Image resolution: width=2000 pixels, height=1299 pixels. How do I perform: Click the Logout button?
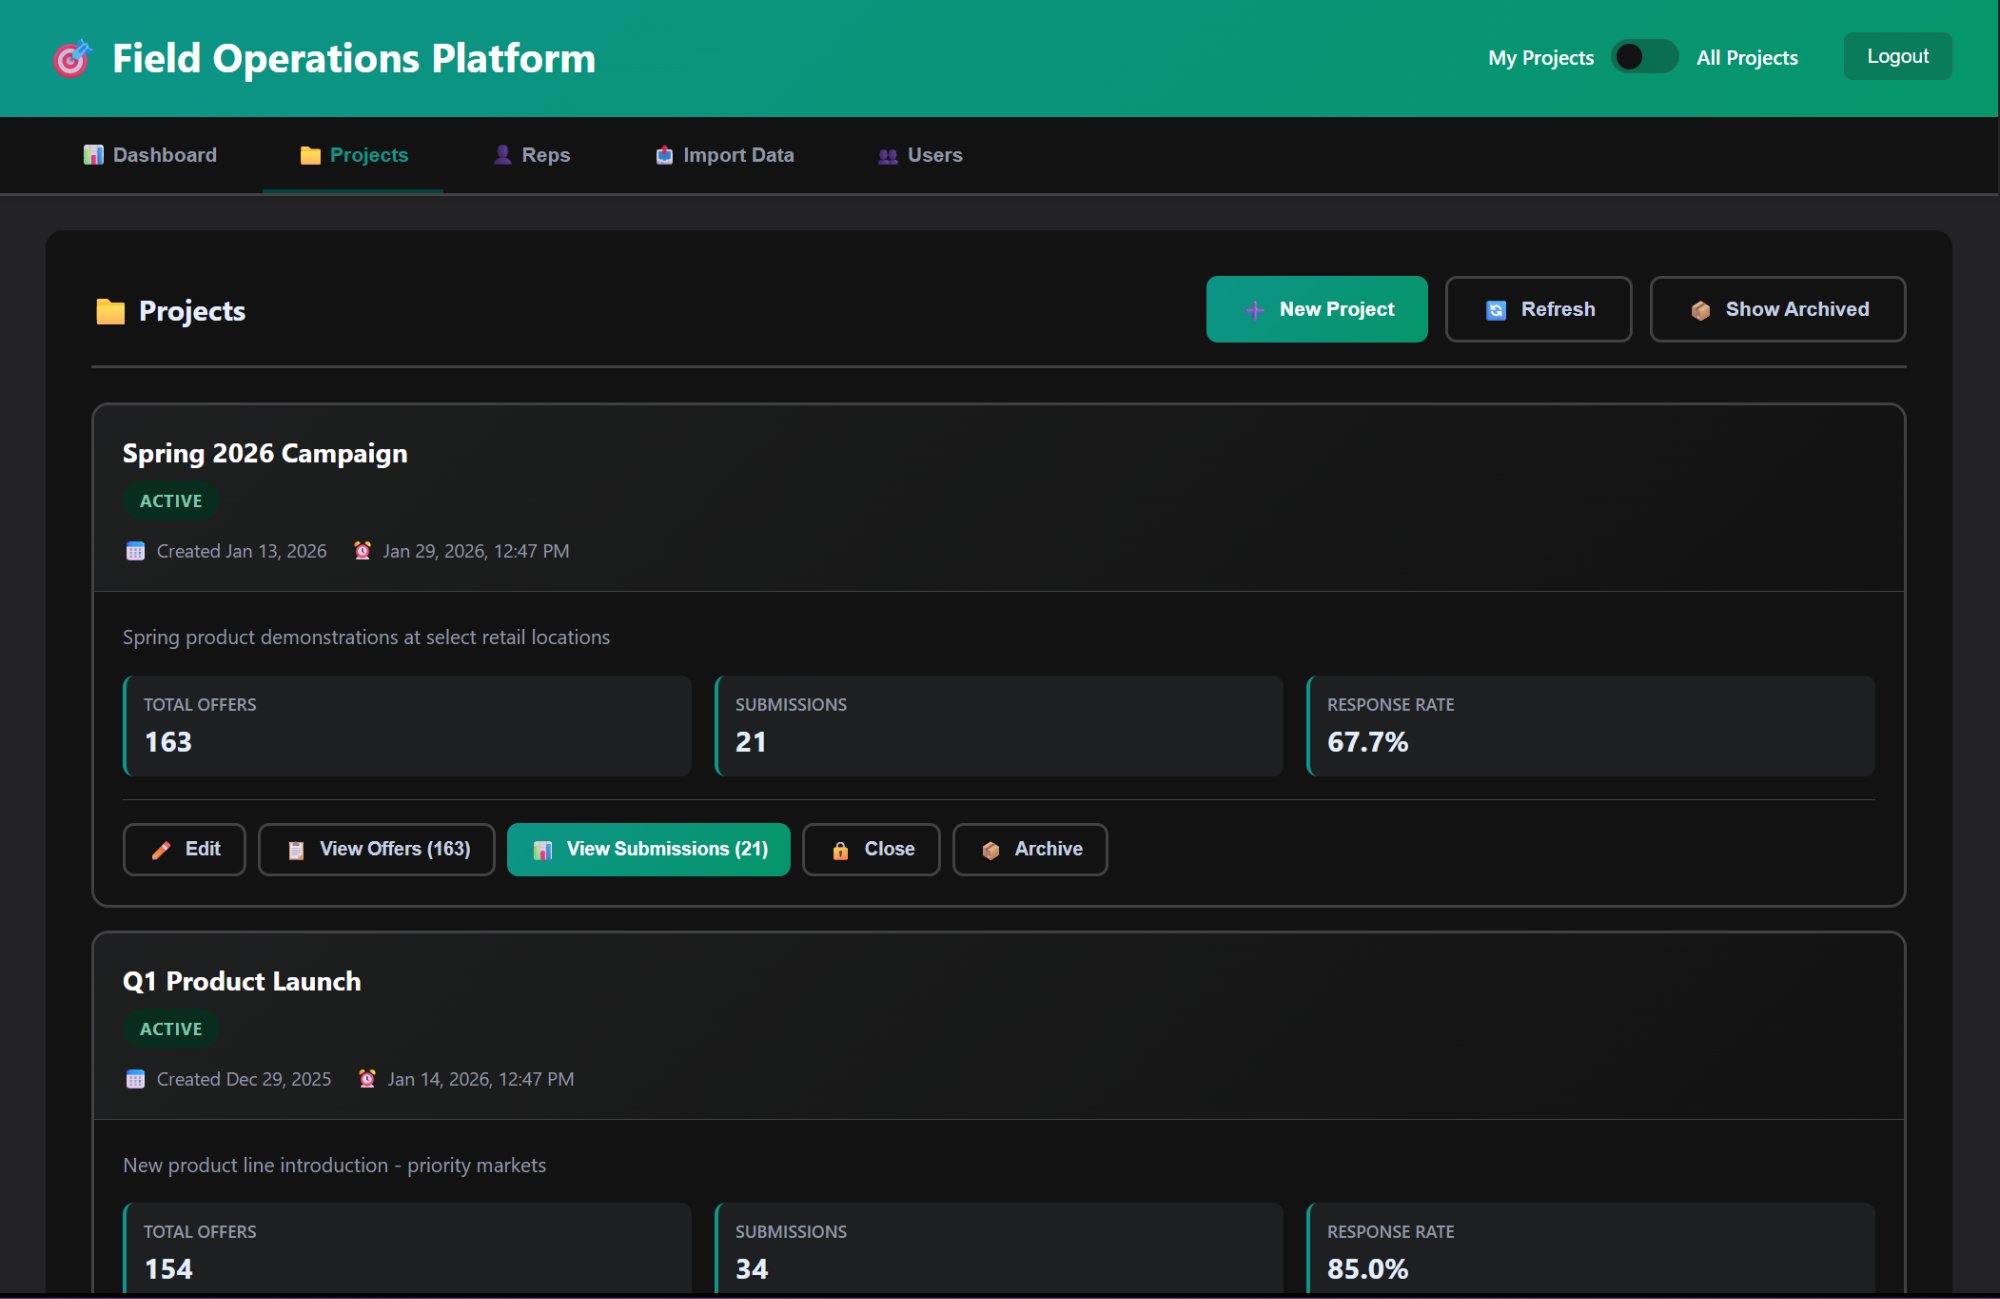tap(1897, 57)
